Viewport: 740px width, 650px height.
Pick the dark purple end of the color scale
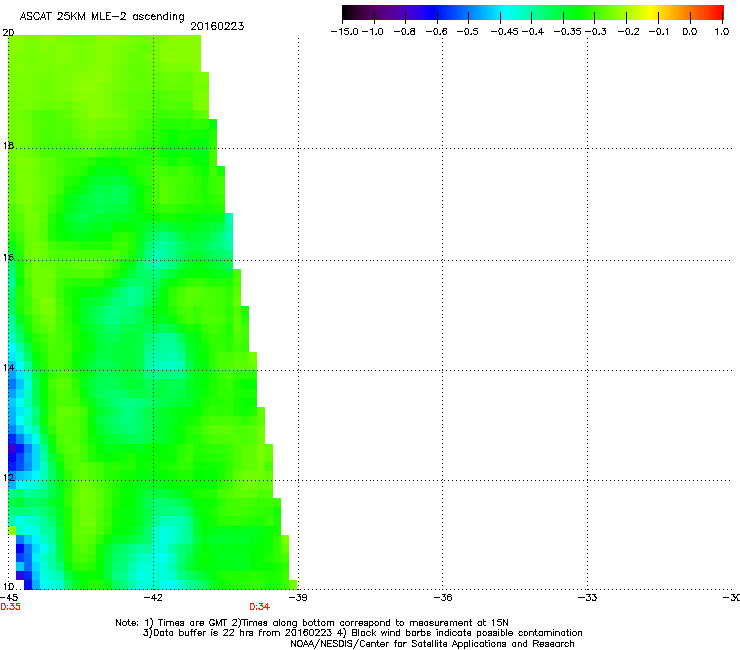click(x=352, y=13)
